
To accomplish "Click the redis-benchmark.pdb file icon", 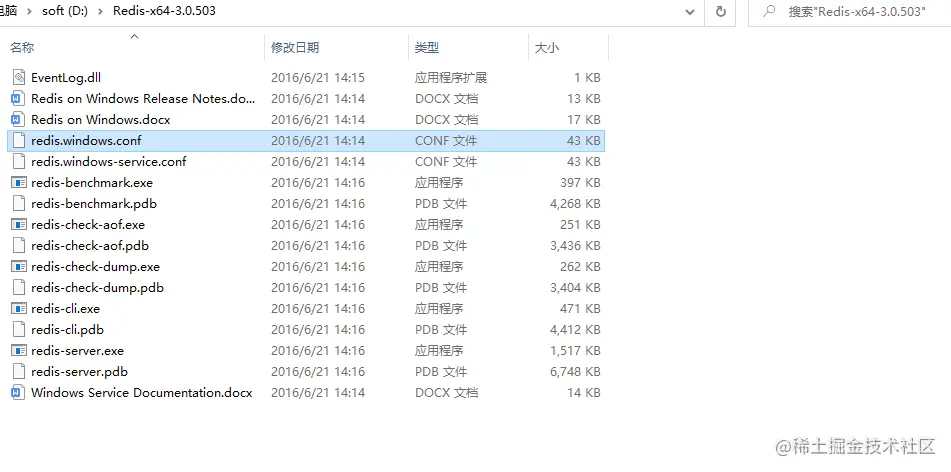I will [19, 204].
